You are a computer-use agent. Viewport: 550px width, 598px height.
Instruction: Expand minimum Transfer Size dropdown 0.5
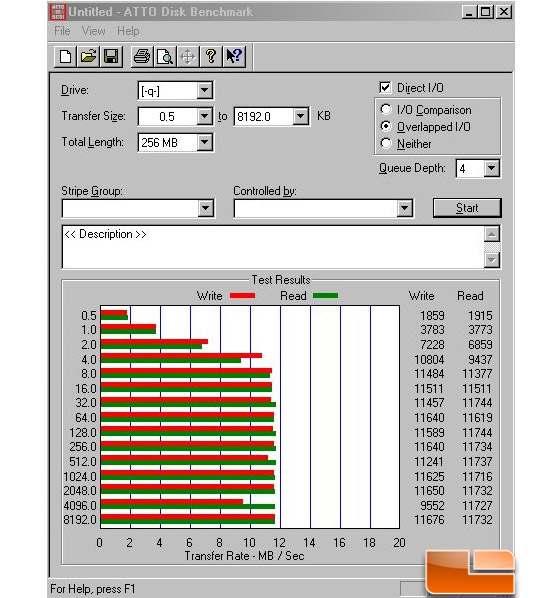[x=204, y=116]
